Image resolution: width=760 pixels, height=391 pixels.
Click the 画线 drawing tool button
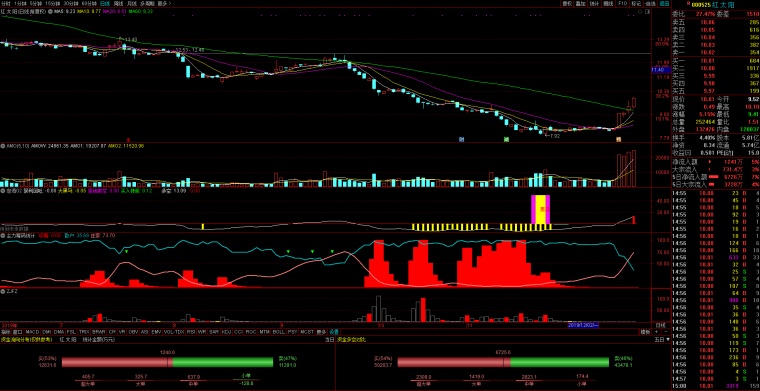(x=608, y=3)
